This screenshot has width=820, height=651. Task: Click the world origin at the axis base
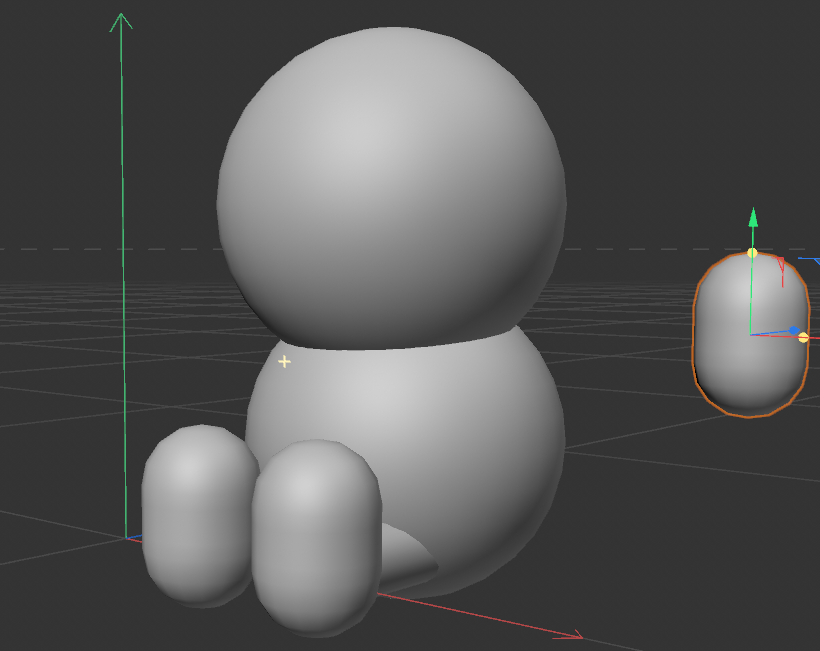[x=127, y=540]
